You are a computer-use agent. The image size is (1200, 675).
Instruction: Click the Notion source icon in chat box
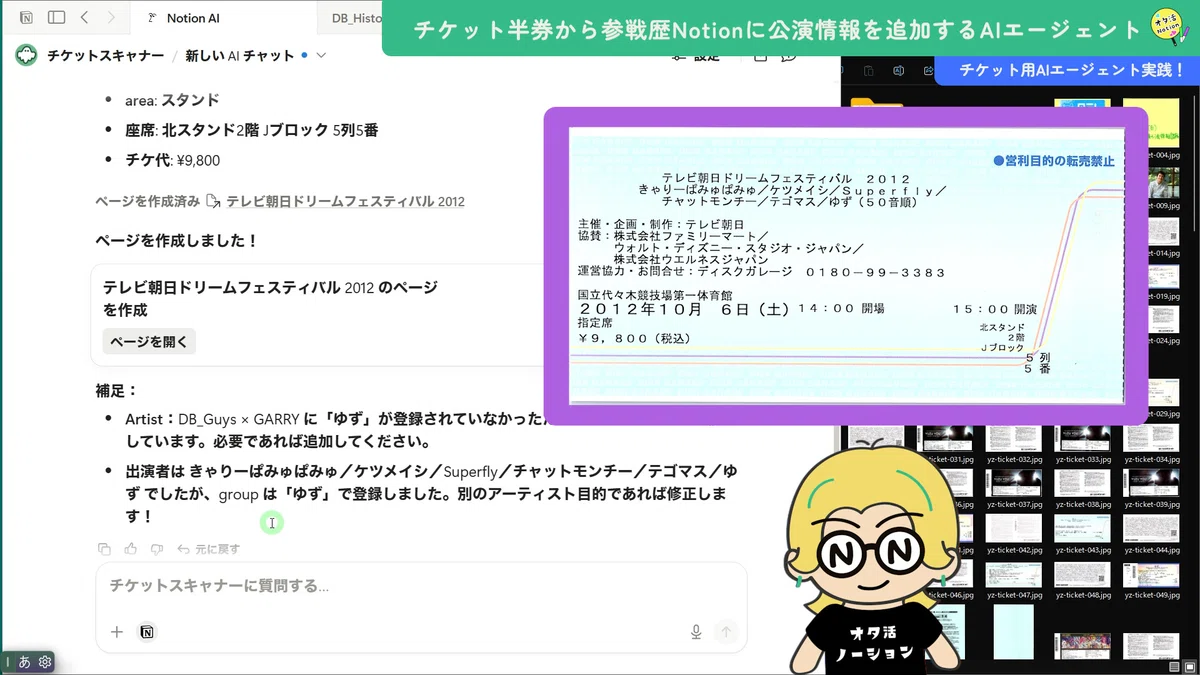(x=147, y=632)
